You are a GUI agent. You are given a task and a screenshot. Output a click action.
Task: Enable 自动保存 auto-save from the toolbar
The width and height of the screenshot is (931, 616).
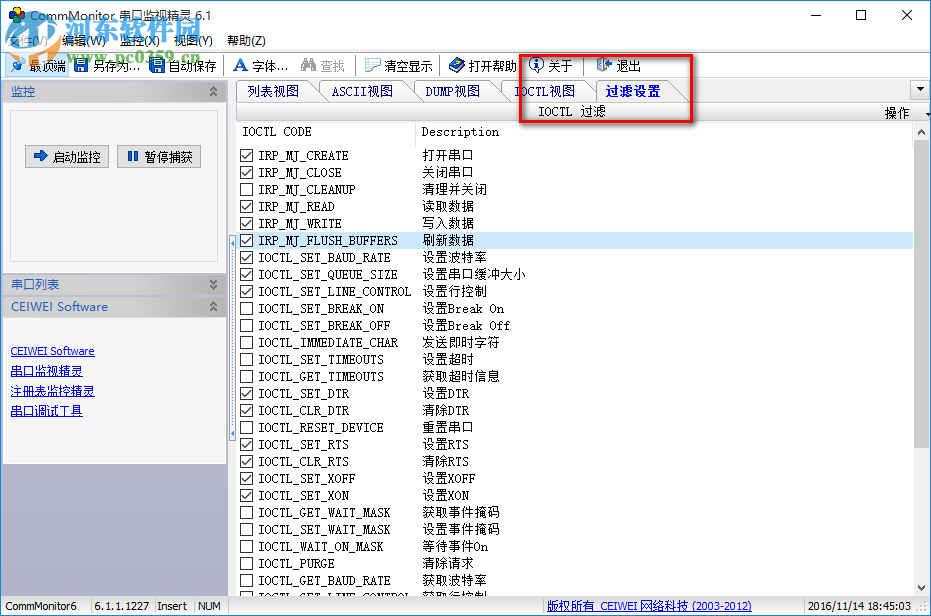[185, 64]
